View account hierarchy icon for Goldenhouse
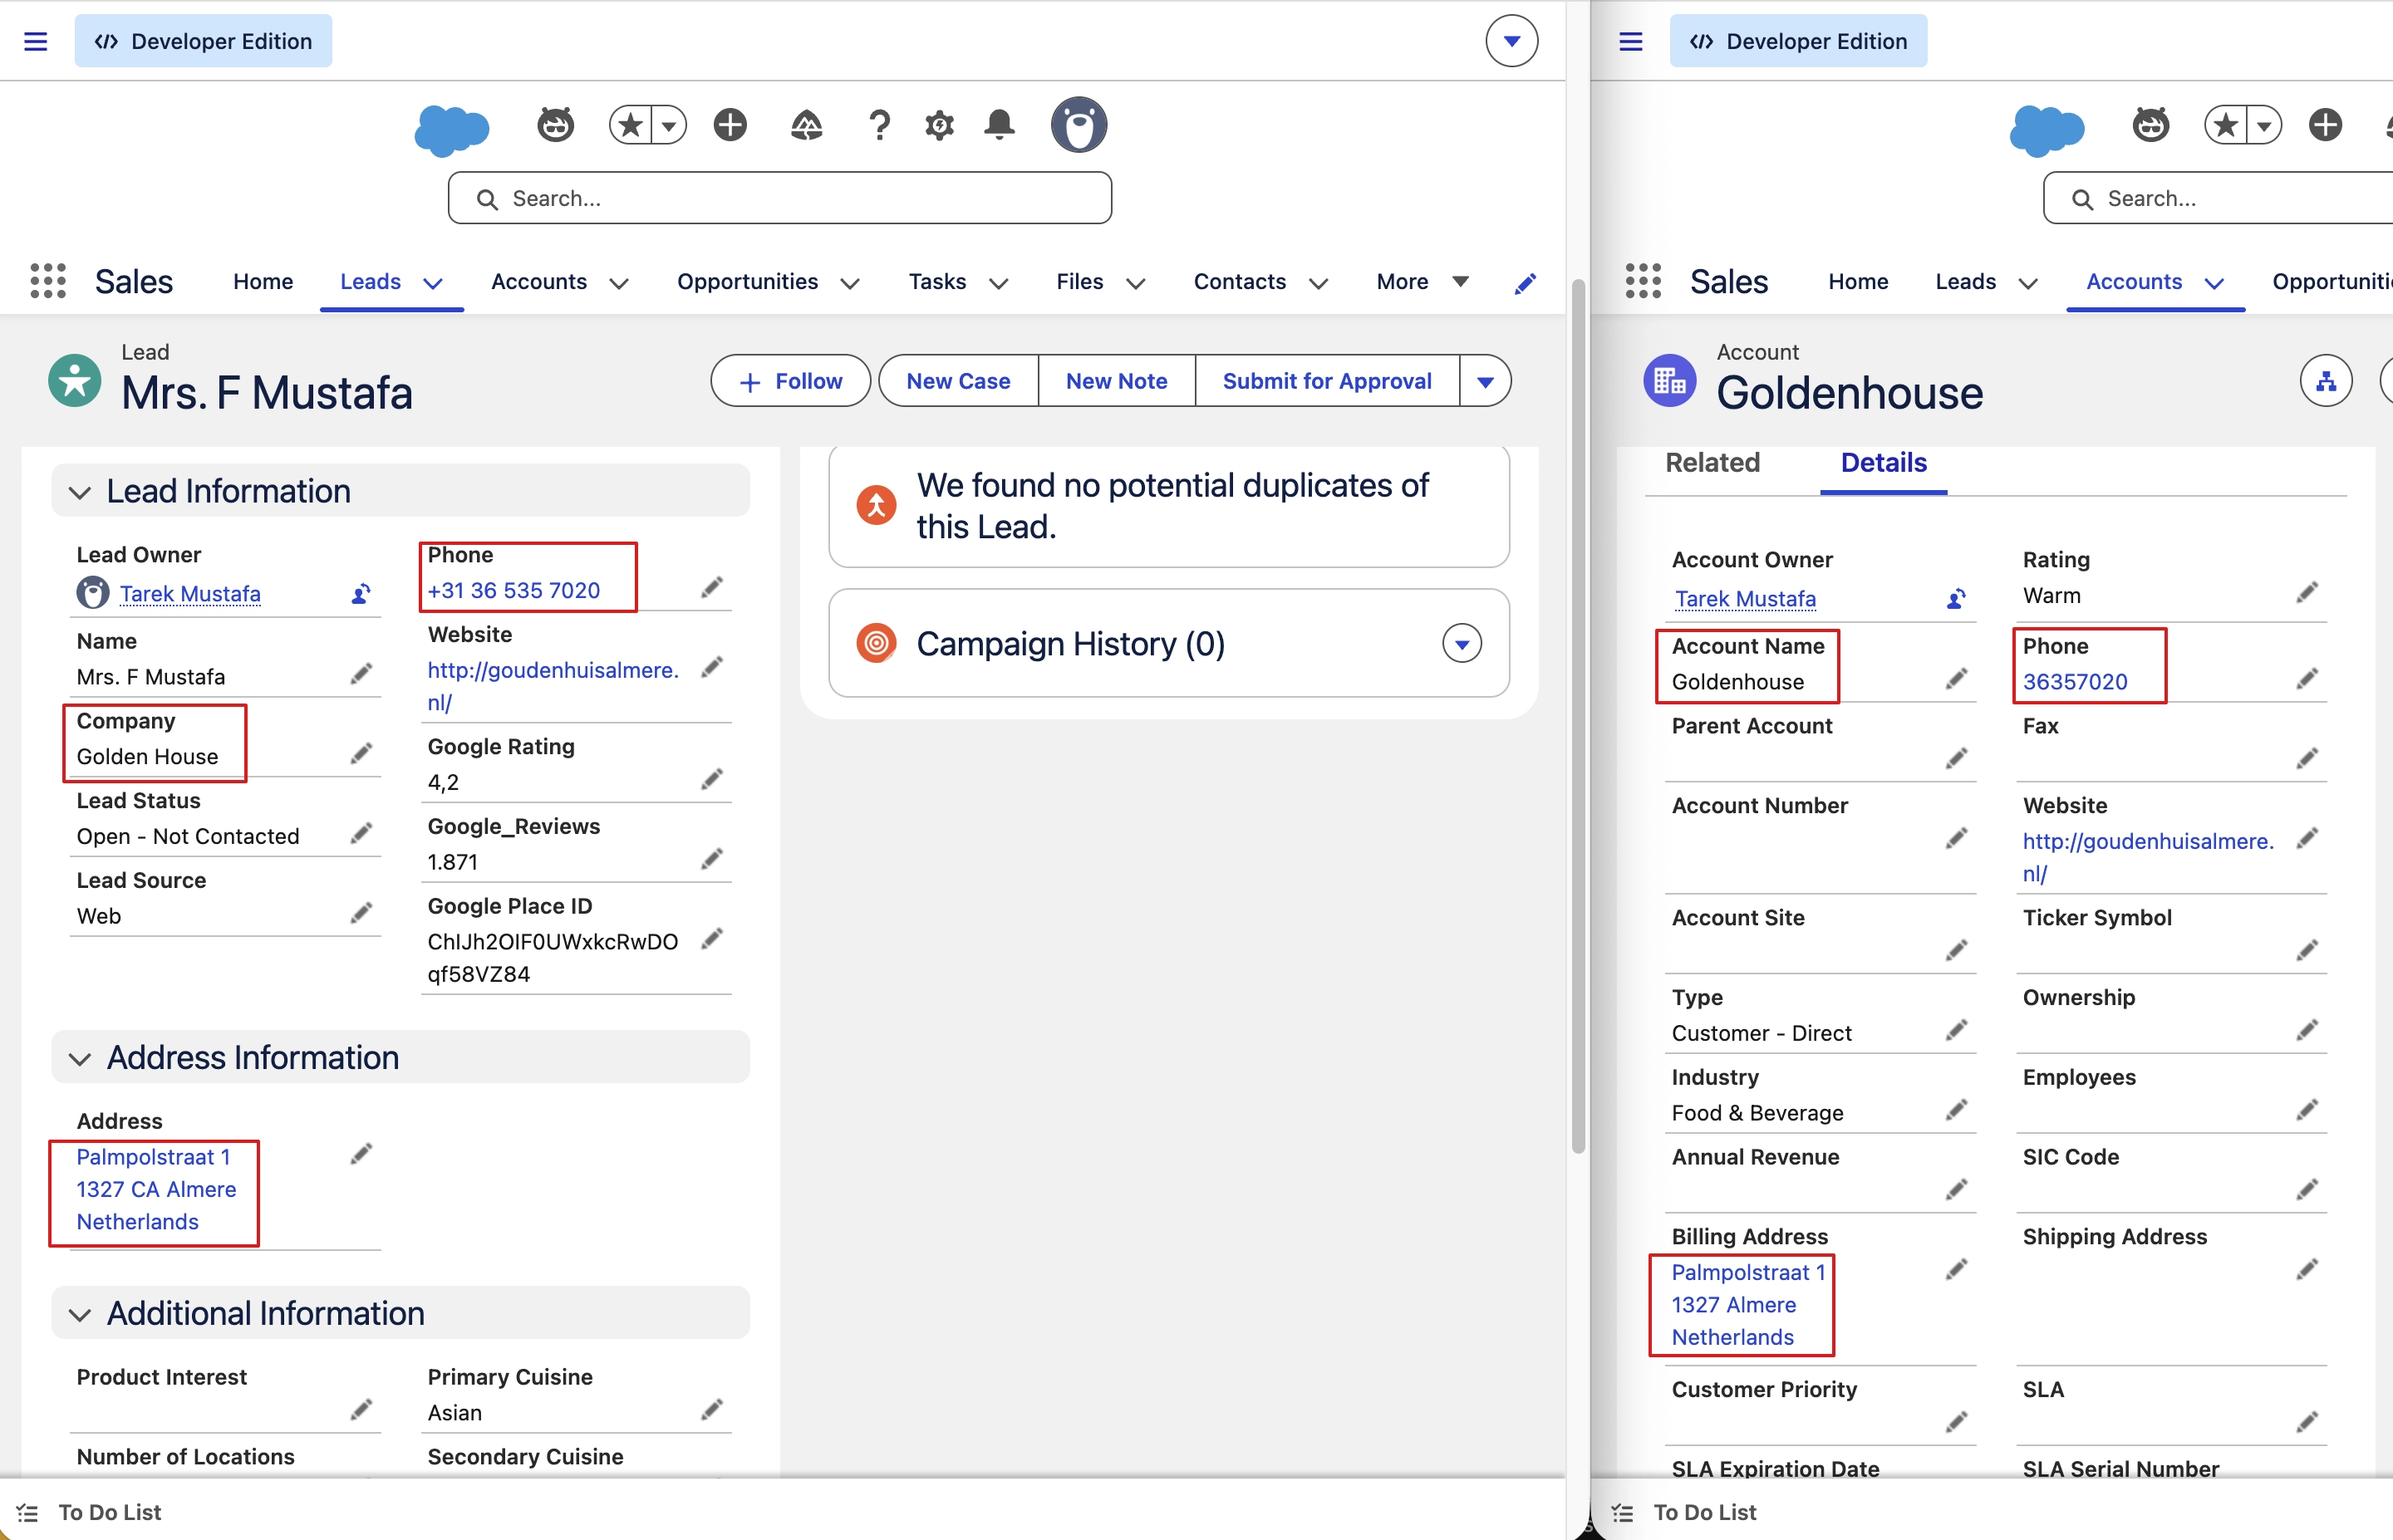This screenshot has width=2393, height=1540. coord(2325,381)
